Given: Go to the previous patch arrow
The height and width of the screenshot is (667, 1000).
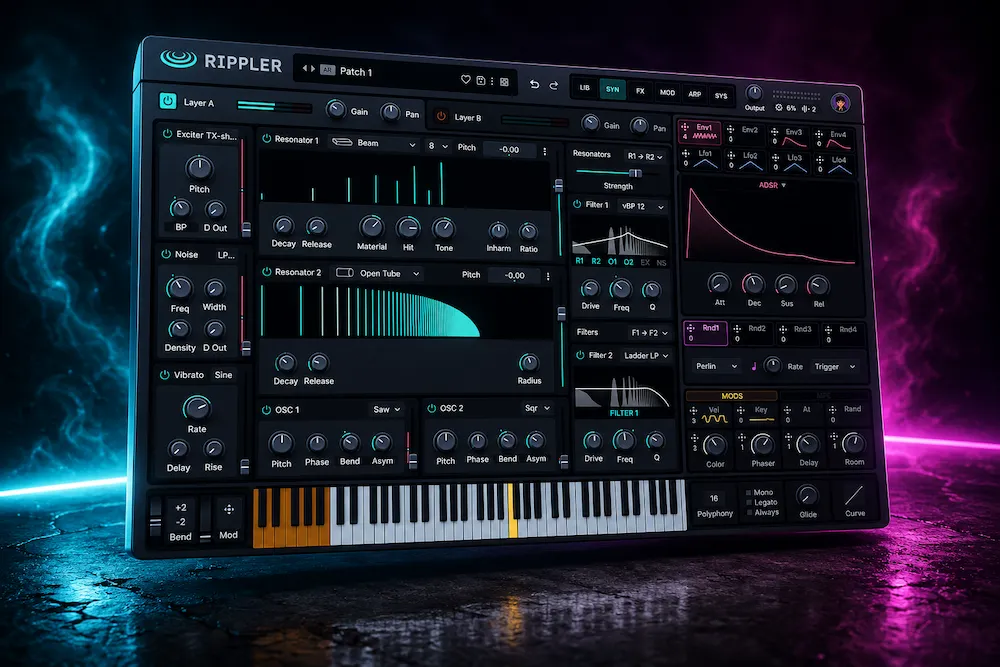Looking at the screenshot, I should 305,68.
